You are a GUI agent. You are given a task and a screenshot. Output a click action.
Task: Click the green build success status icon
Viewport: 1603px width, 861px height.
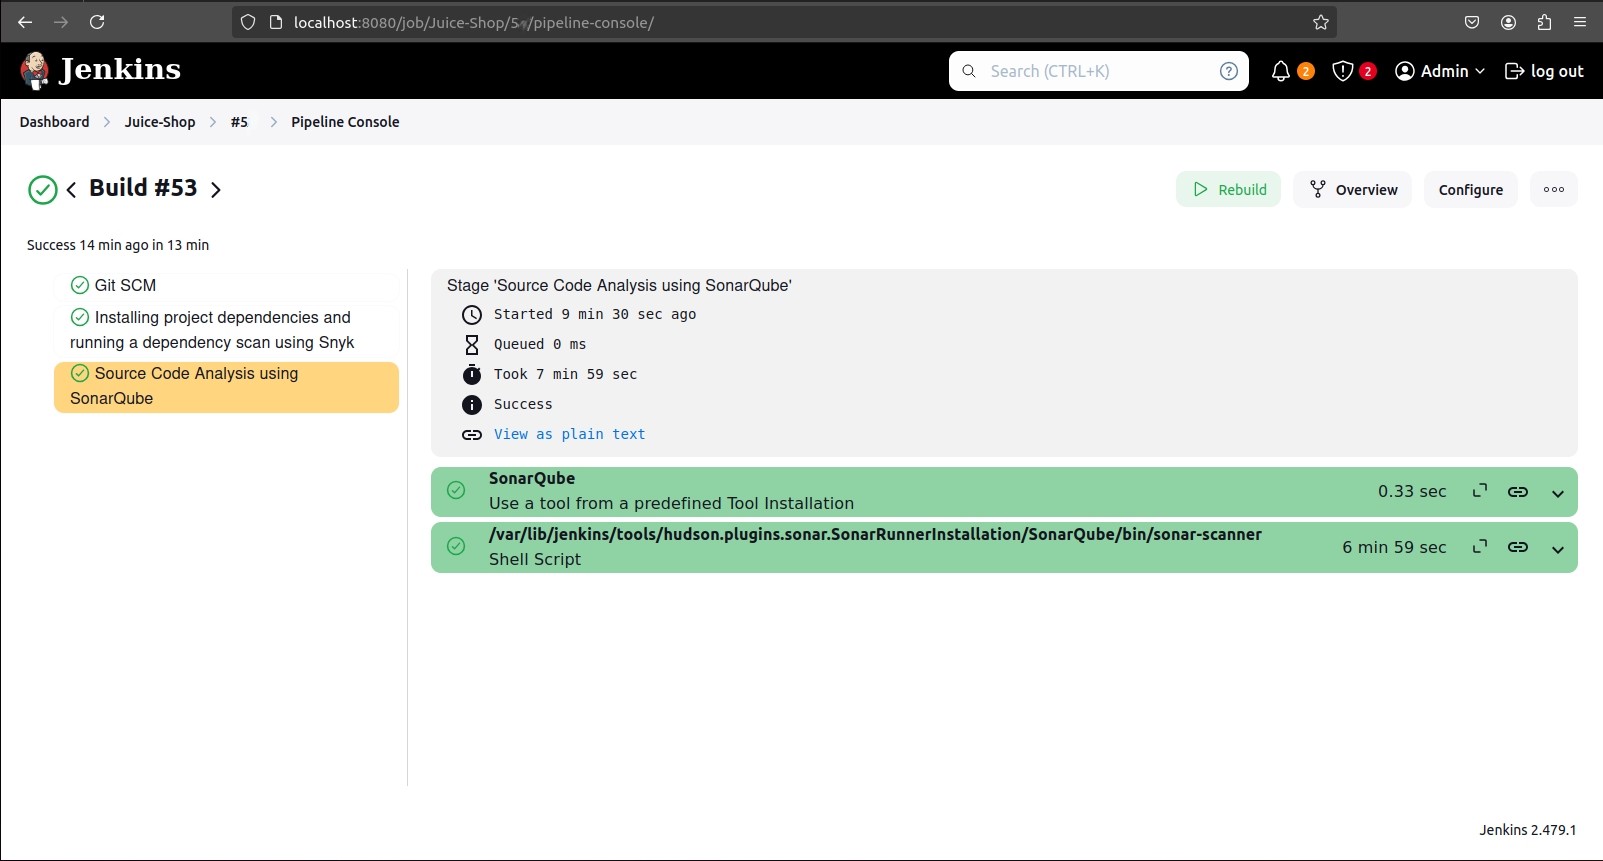click(x=43, y=189)
